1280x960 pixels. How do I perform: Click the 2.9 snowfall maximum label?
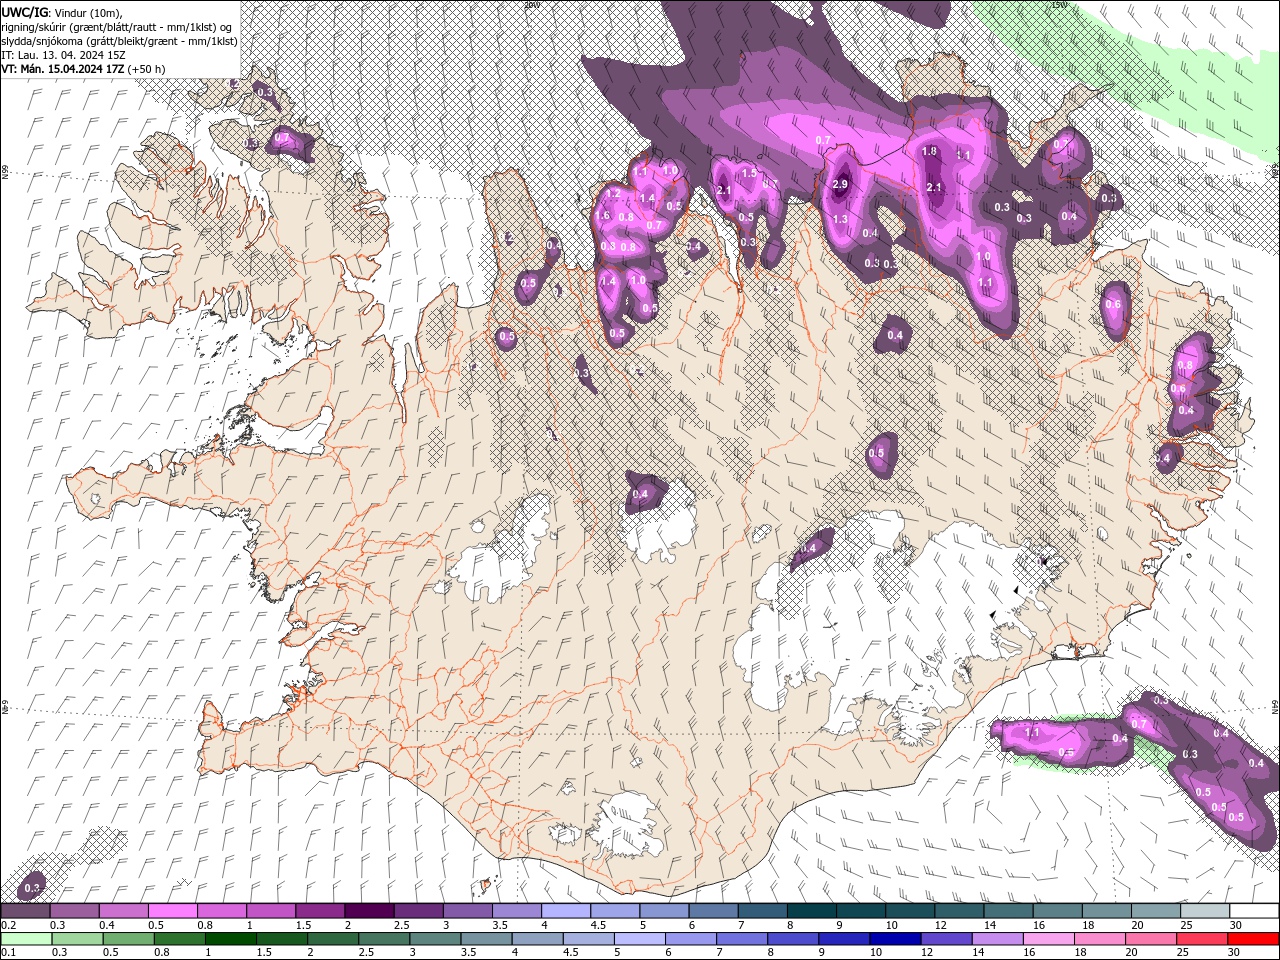pyautogui.click(x=840, y=184)
